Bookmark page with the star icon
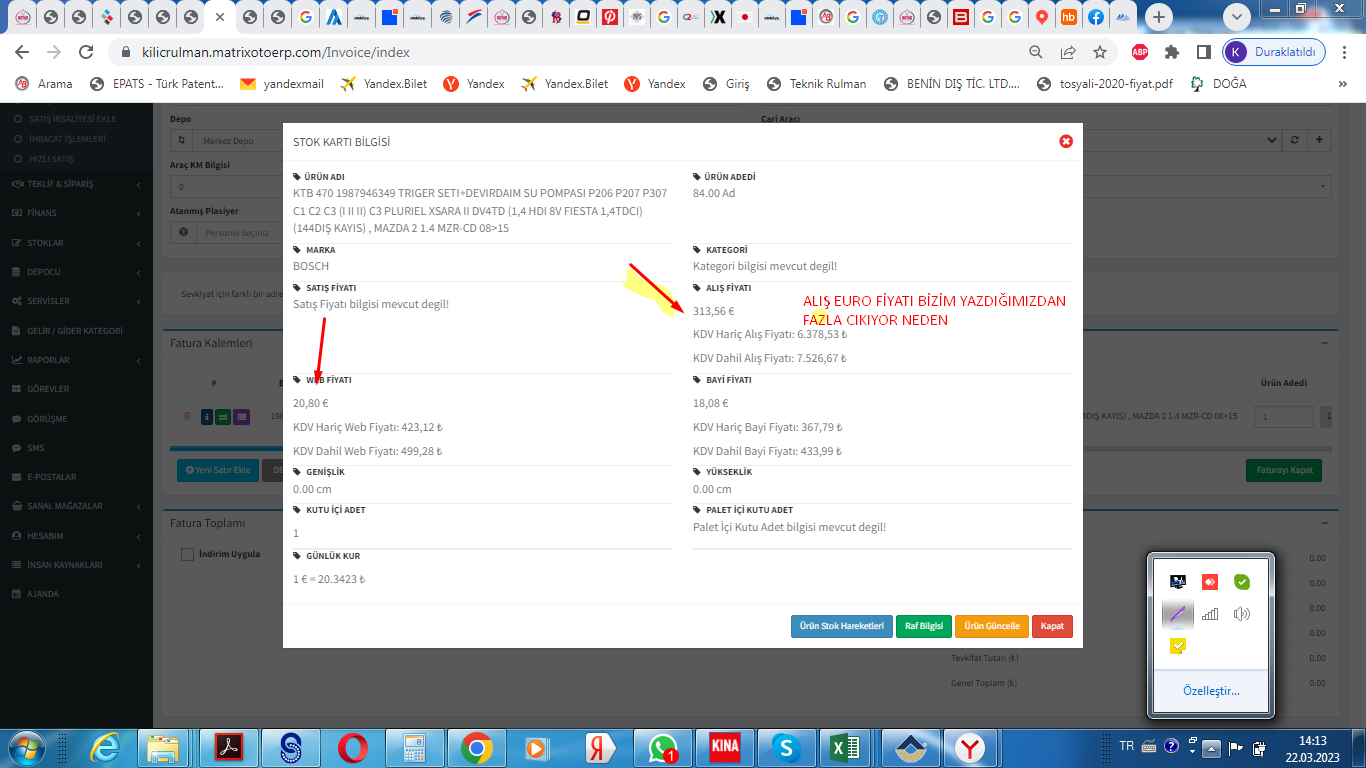Screen dimensions: 1366x768 pyautogui.click(x=1100, y=52)
